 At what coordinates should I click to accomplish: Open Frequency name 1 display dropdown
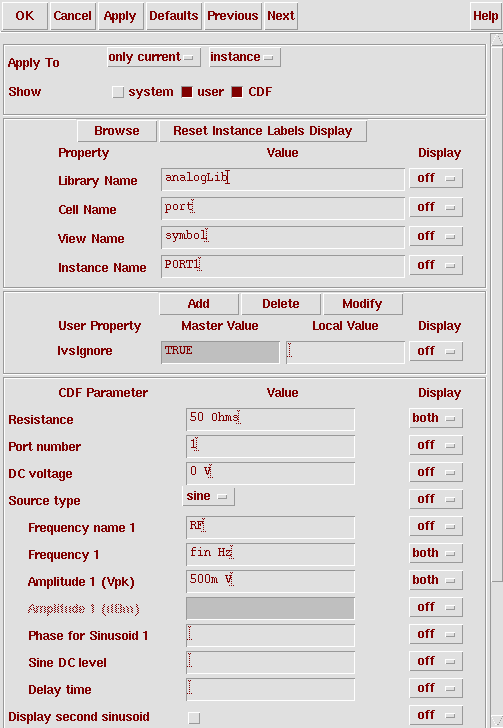coord(436,526)
